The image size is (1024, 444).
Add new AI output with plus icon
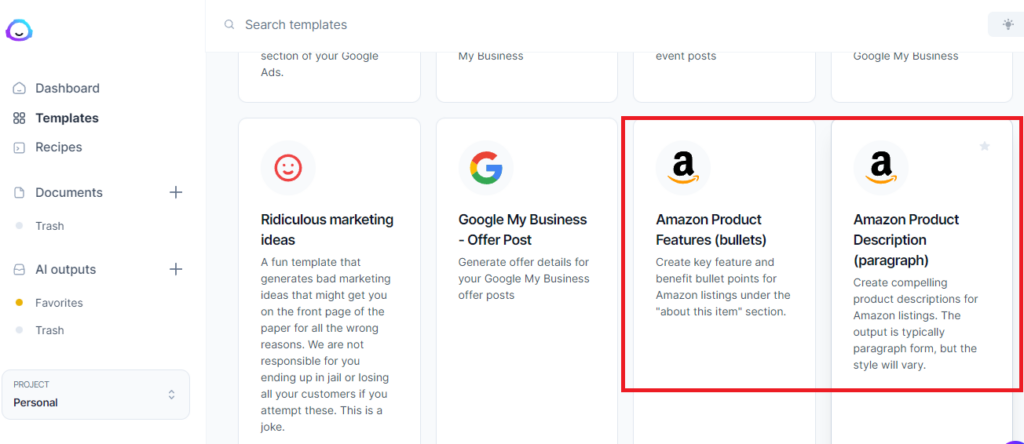point(176,269)
